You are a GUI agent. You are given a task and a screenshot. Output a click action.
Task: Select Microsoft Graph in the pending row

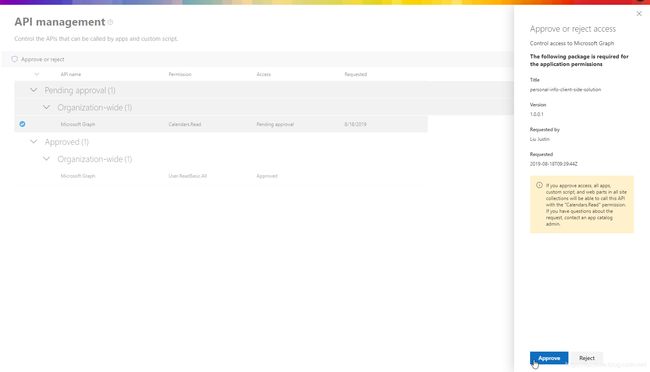tap(78, 124)
